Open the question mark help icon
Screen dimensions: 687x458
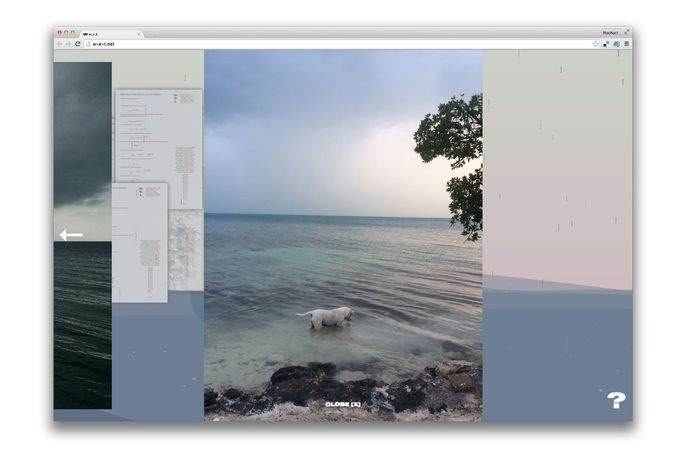pyautogui.click(x=616, y=400)
